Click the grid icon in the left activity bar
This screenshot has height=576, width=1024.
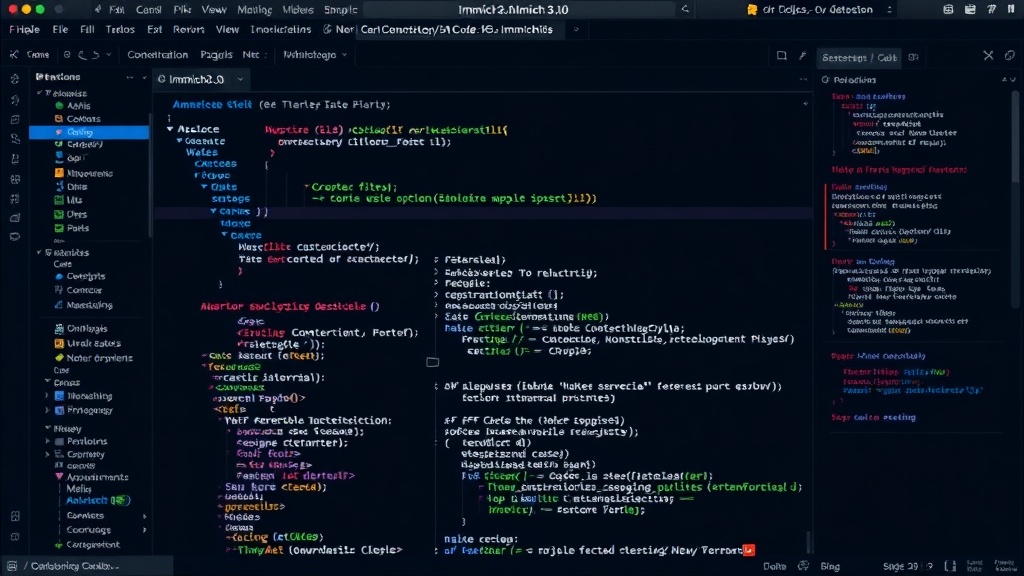pos(15,179)
